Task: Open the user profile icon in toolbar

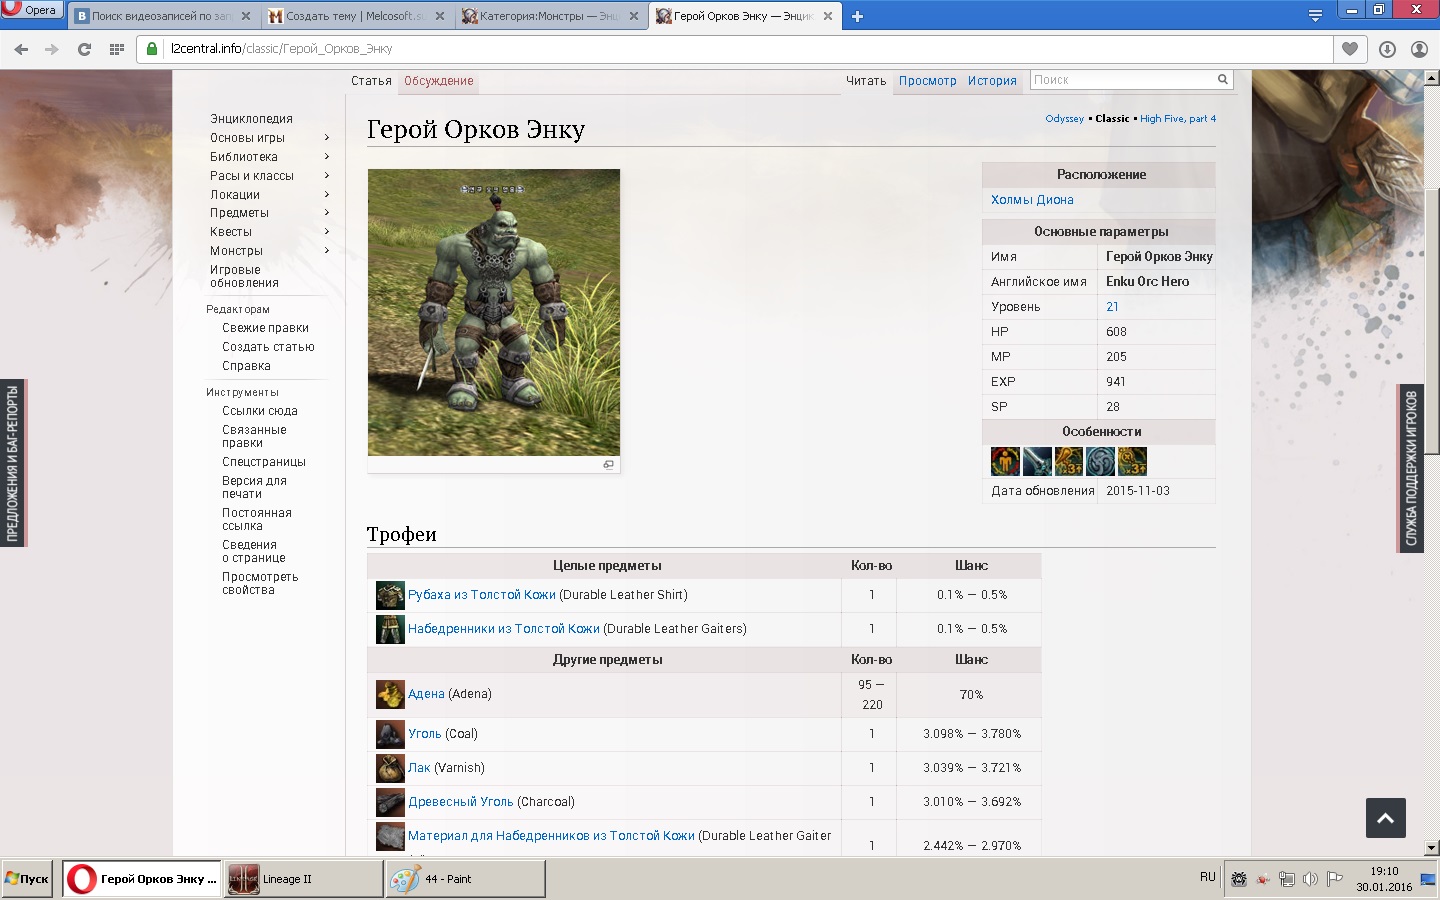Action: 1419,49
